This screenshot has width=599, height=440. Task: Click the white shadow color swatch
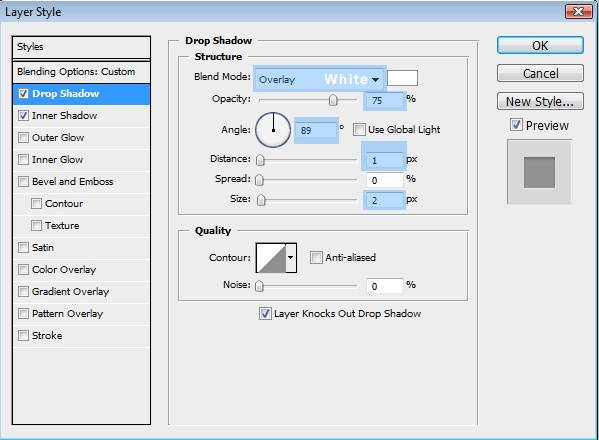(402, 78)
